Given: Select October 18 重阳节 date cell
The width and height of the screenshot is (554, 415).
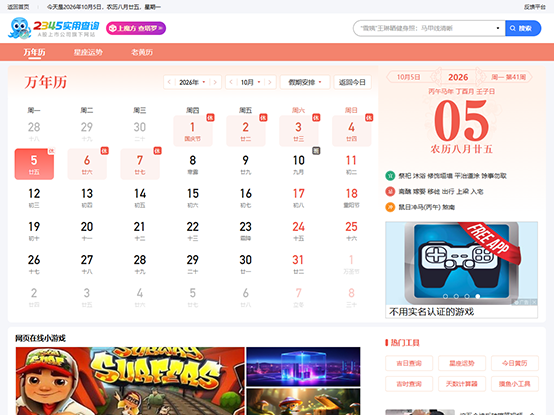Looking at the screenshot, I should 351,197.
